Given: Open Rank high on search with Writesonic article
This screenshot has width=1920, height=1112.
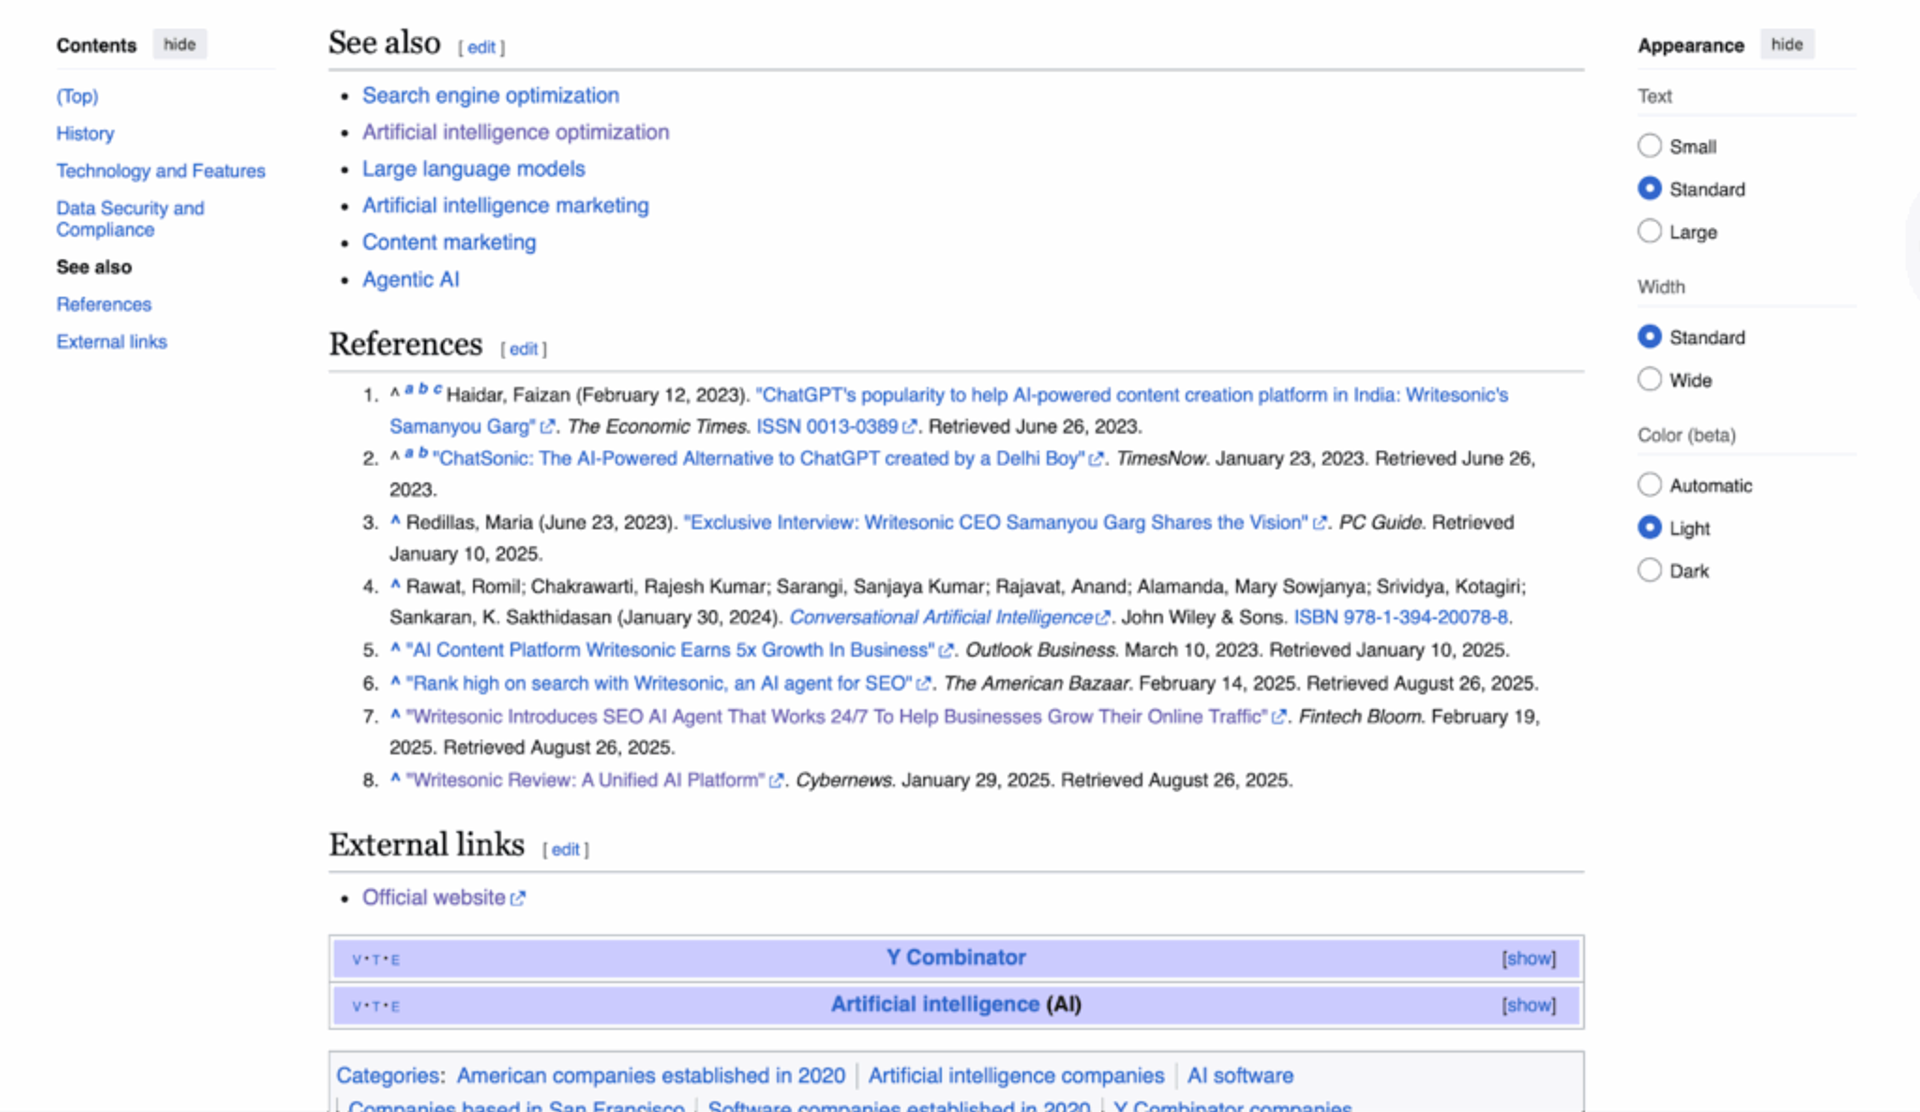Looking at the screenshot, I should pos(669,684).
